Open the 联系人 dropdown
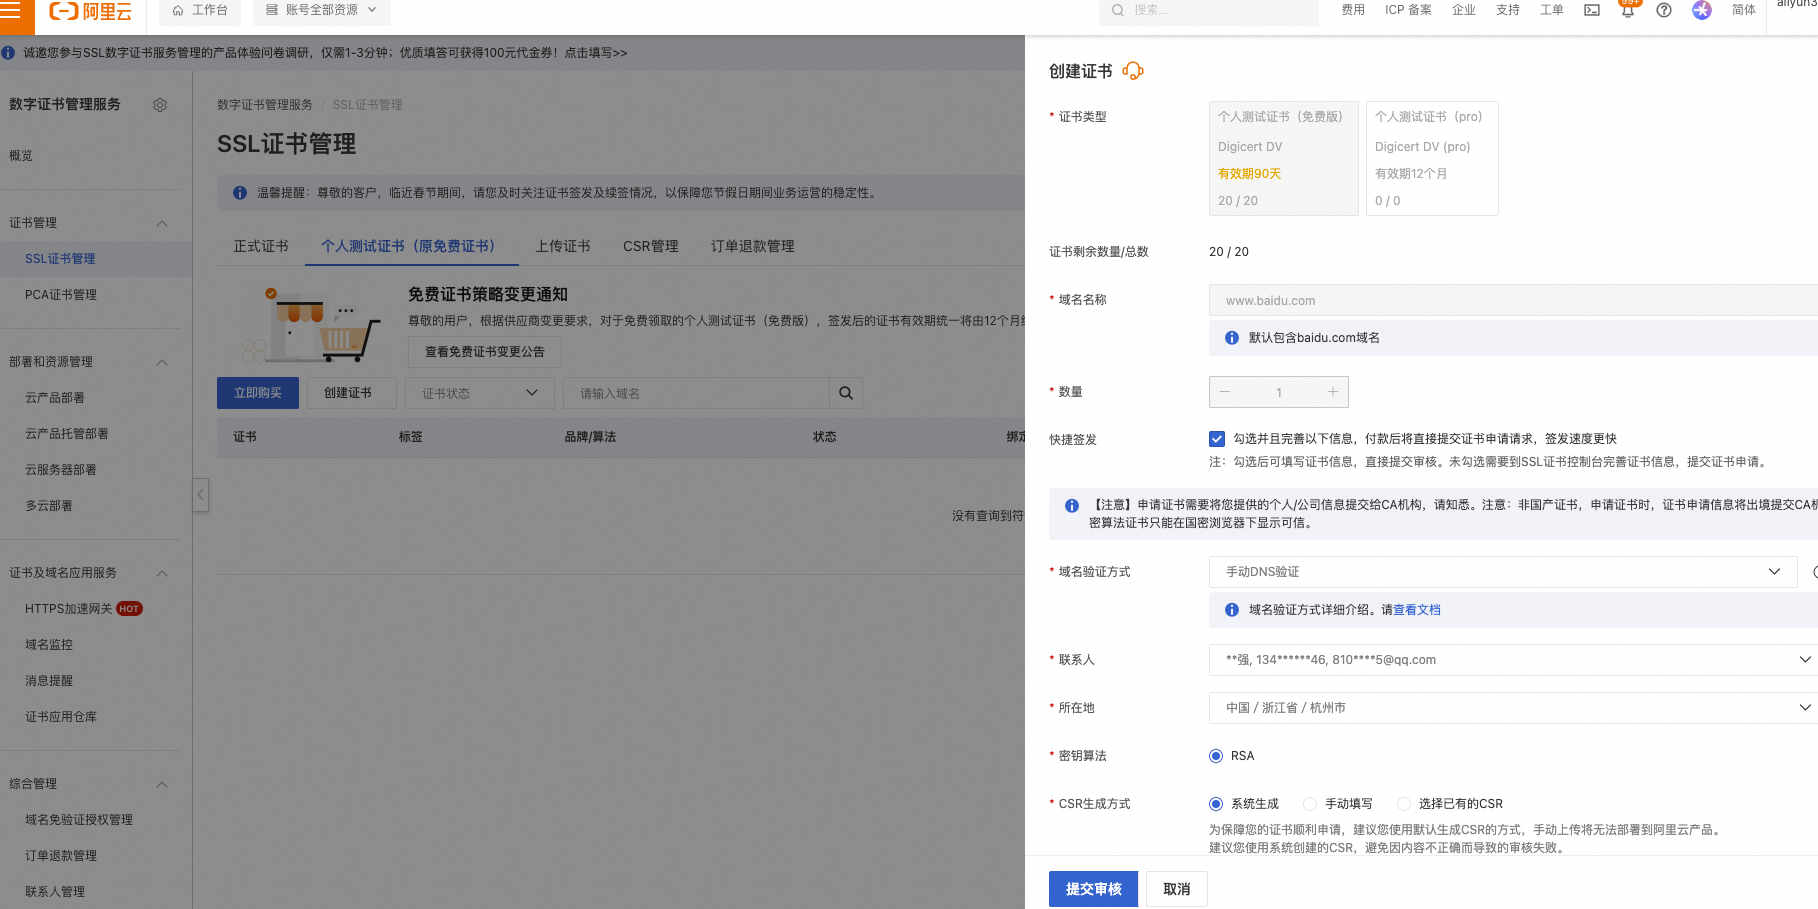Screen dimensions: 1818x909 (x=1513, y=660)
